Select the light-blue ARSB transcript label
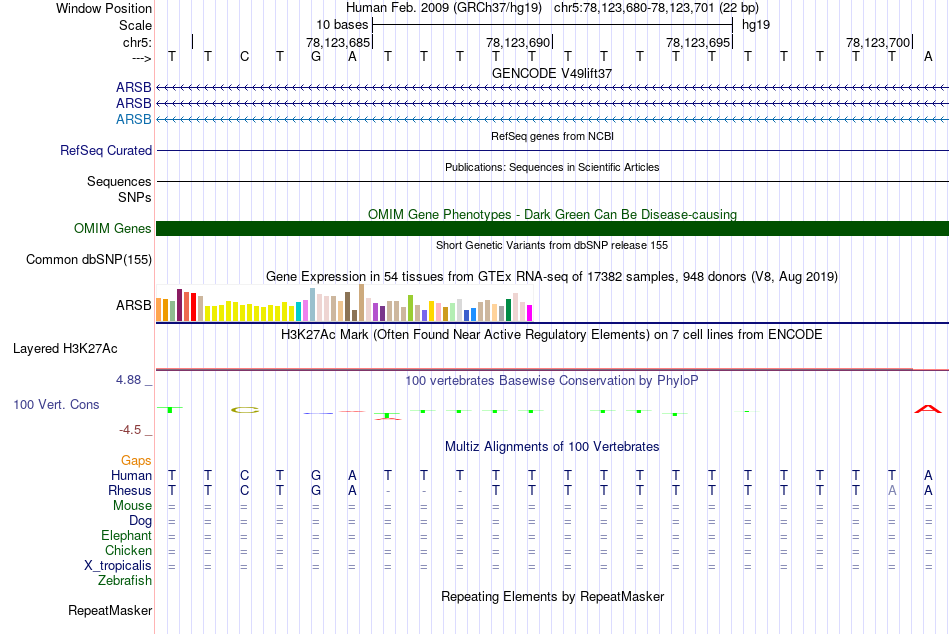 click(x=134, y=119)
